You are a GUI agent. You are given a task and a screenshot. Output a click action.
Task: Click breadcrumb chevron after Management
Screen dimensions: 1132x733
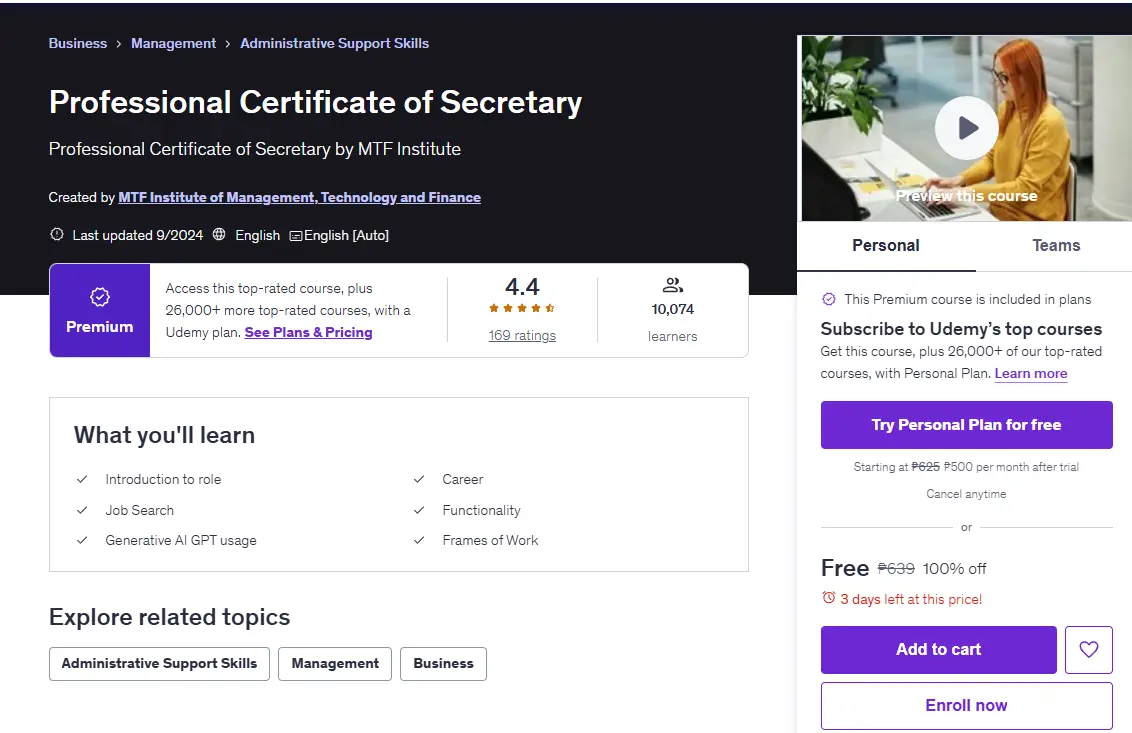(x=227, y=44)
